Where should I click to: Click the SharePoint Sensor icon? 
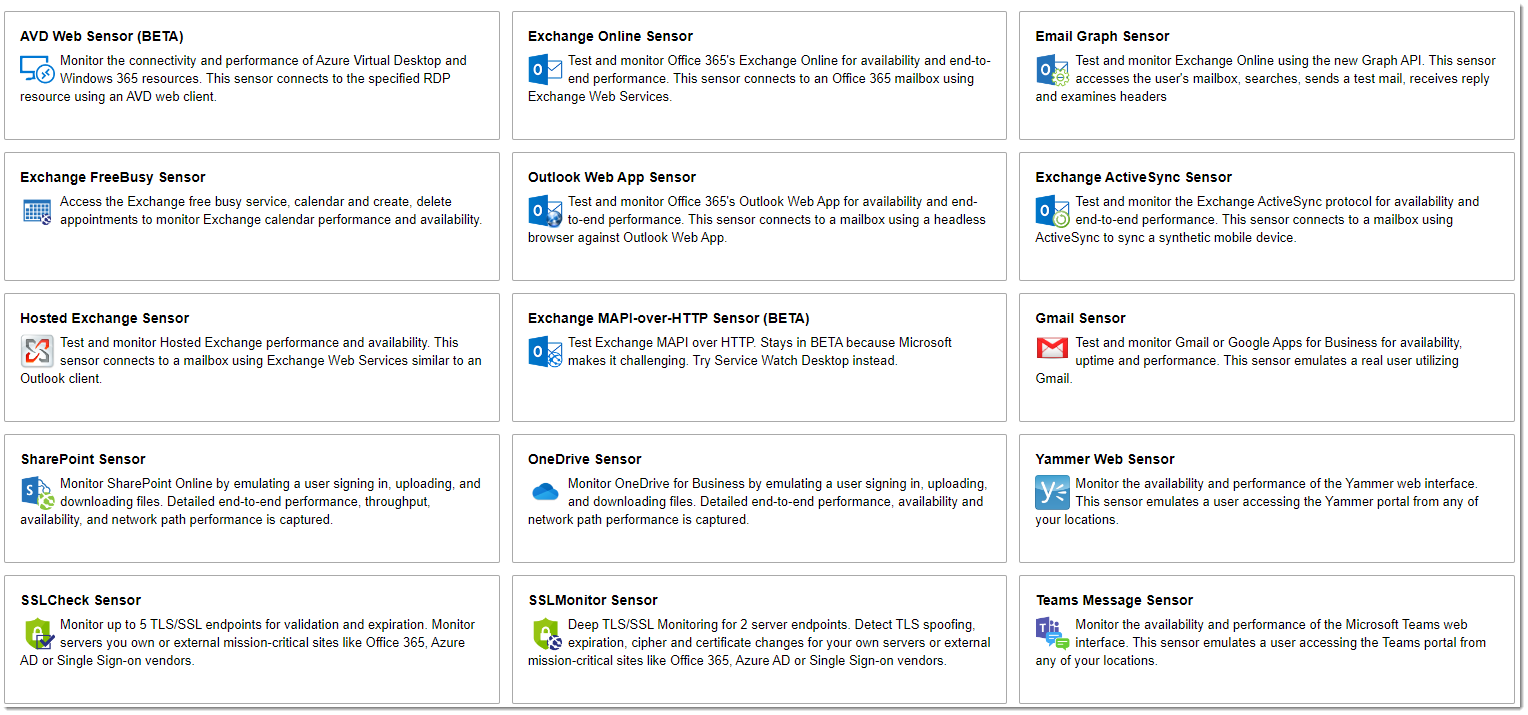click(37, 493)
